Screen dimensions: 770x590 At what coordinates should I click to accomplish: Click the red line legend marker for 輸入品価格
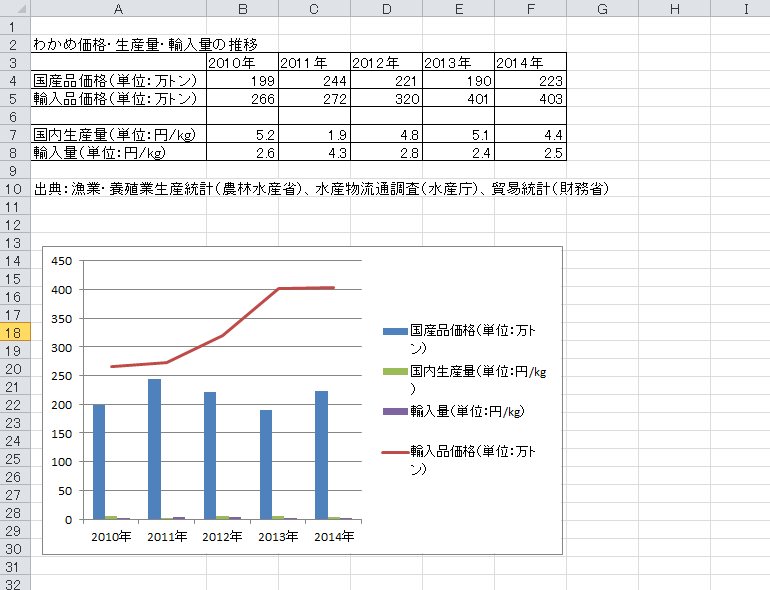[395, 452]
